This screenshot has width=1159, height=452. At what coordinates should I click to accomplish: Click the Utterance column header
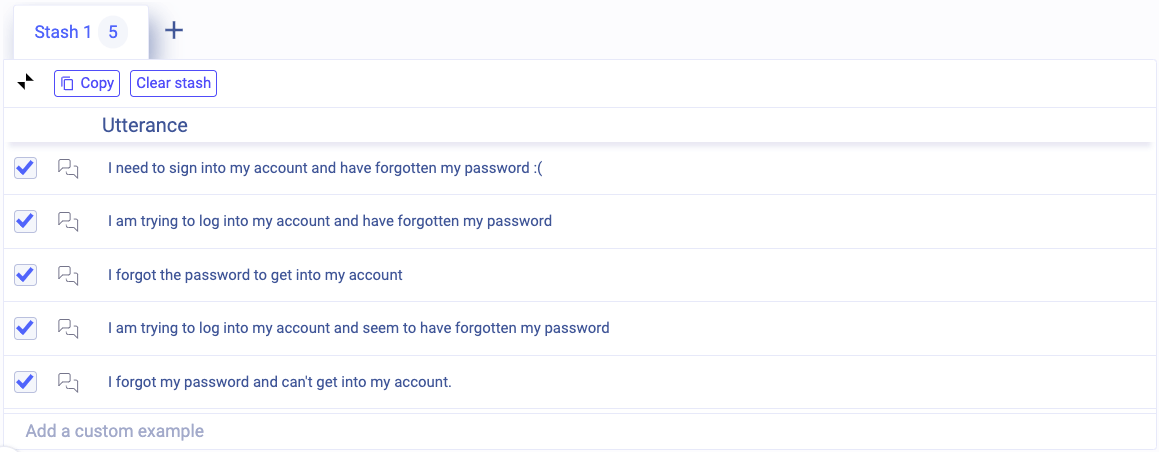point(145,125)
